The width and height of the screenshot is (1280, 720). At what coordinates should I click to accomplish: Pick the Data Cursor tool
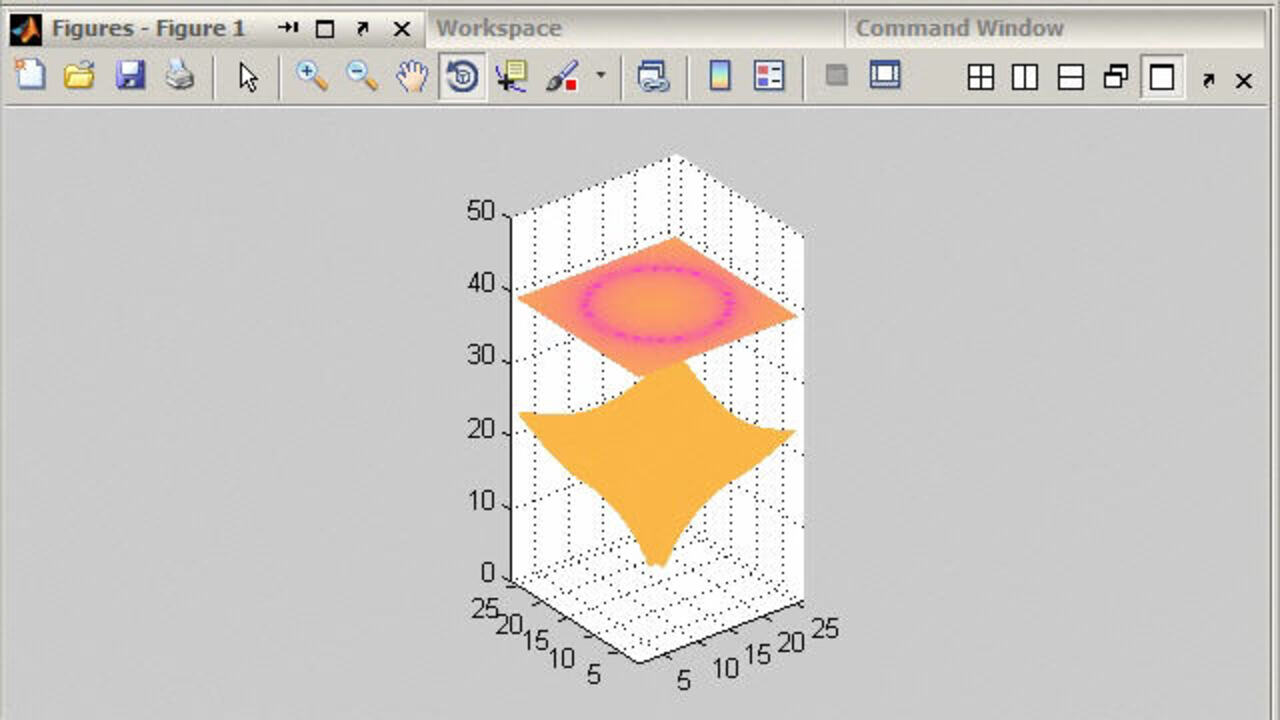point(512,77)
